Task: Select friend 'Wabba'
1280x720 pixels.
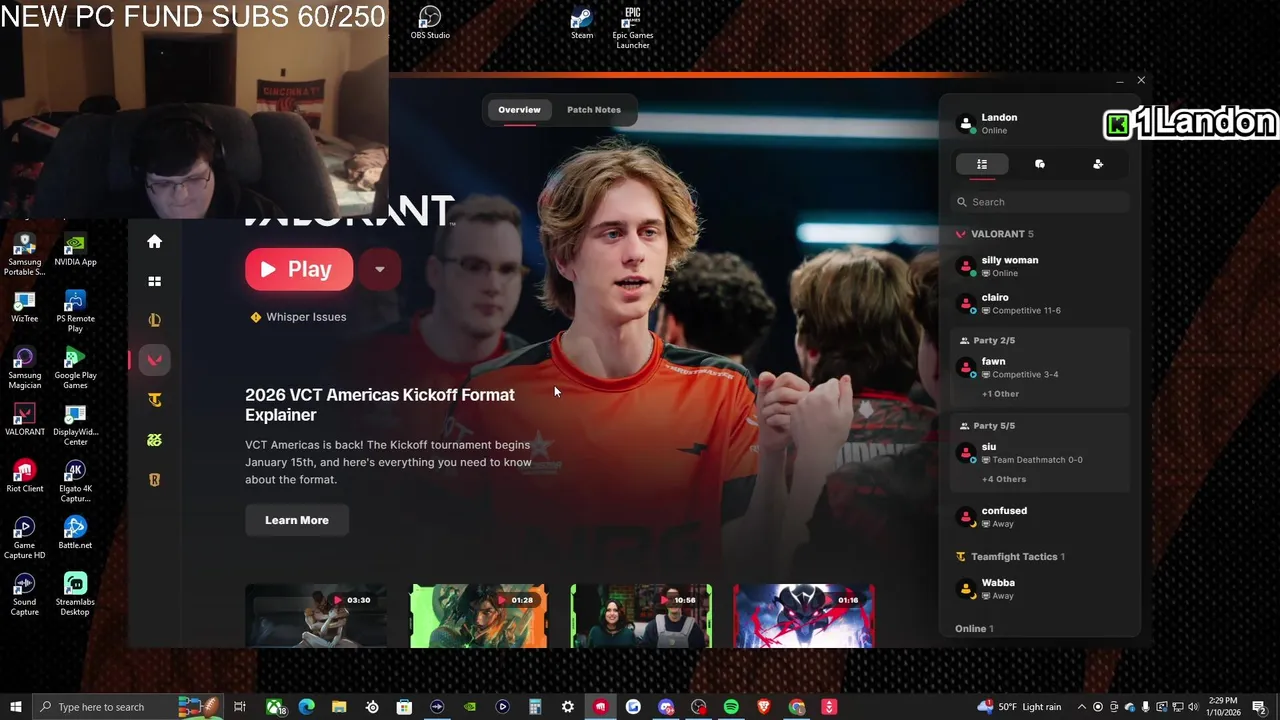Action: (1040, 589)
